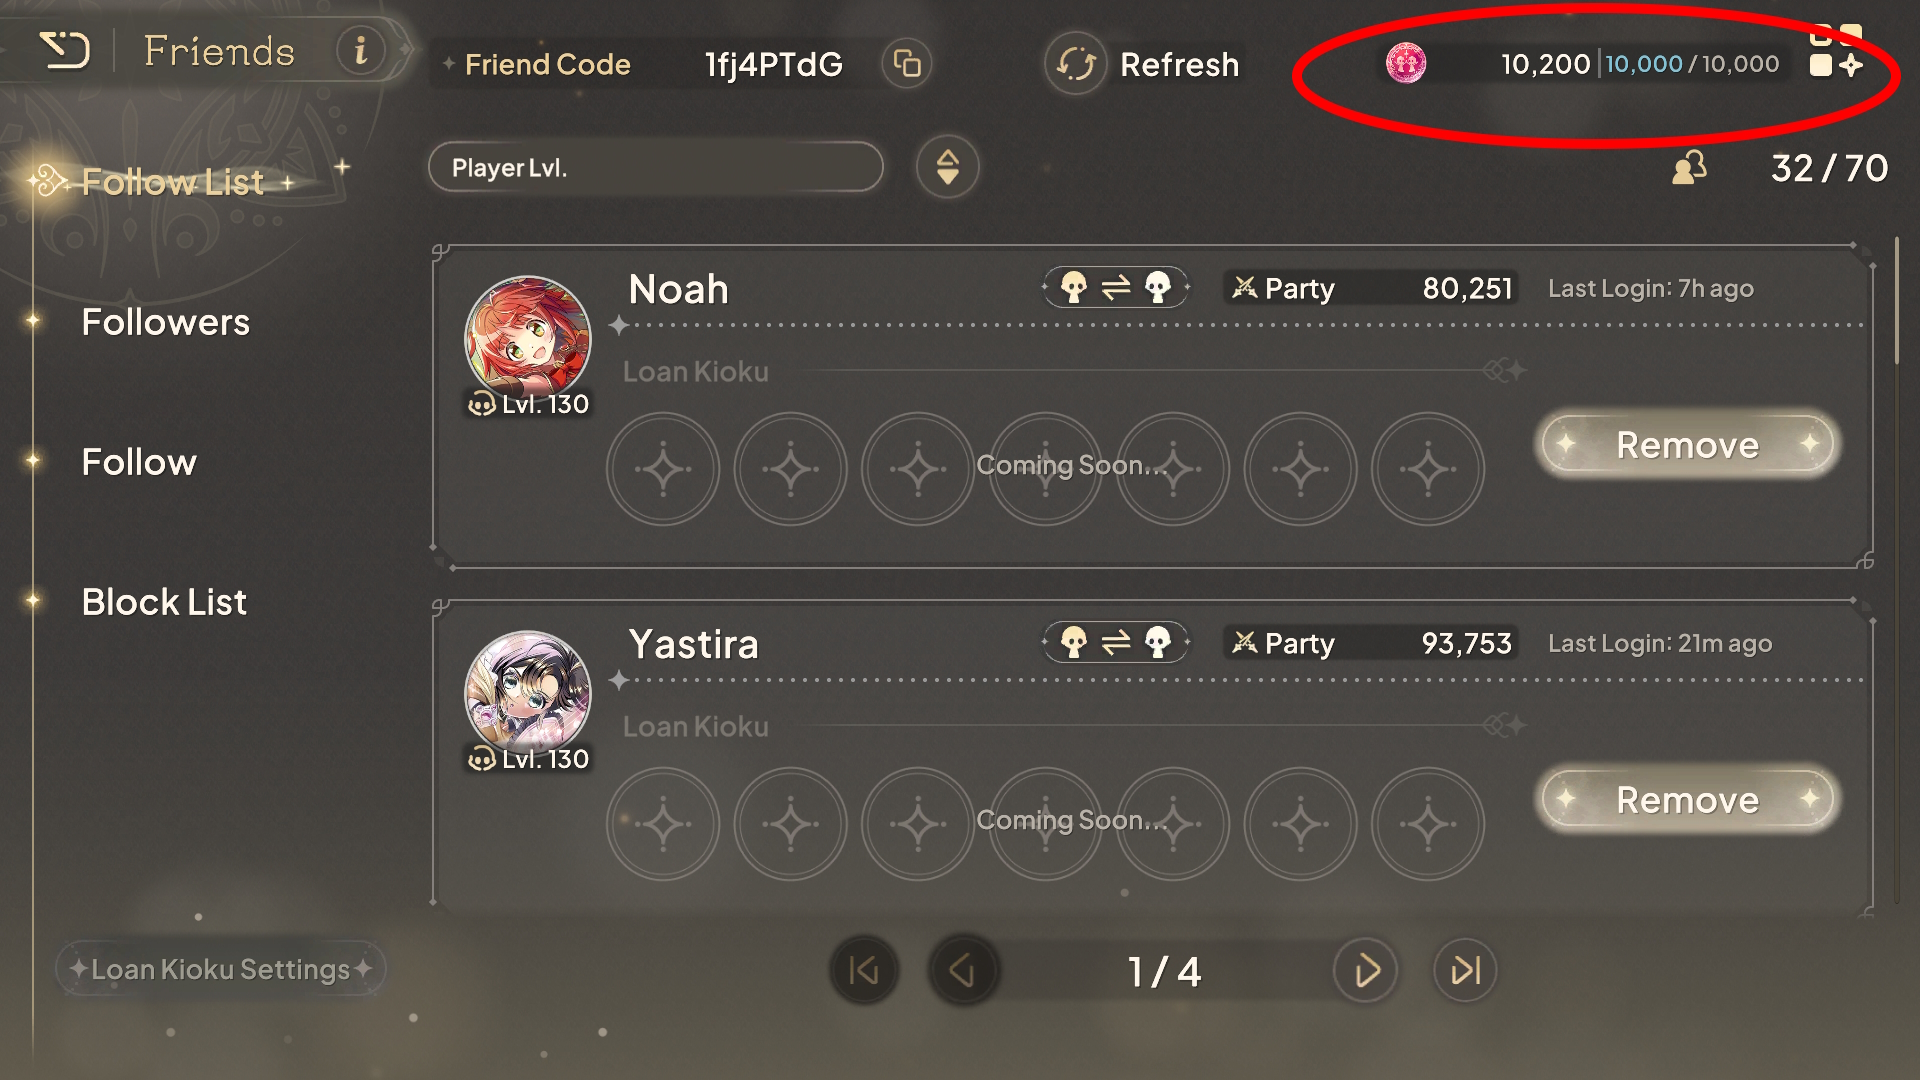Toggle the sort order arrows beside Player Lvl.

(x=947, y=167)
